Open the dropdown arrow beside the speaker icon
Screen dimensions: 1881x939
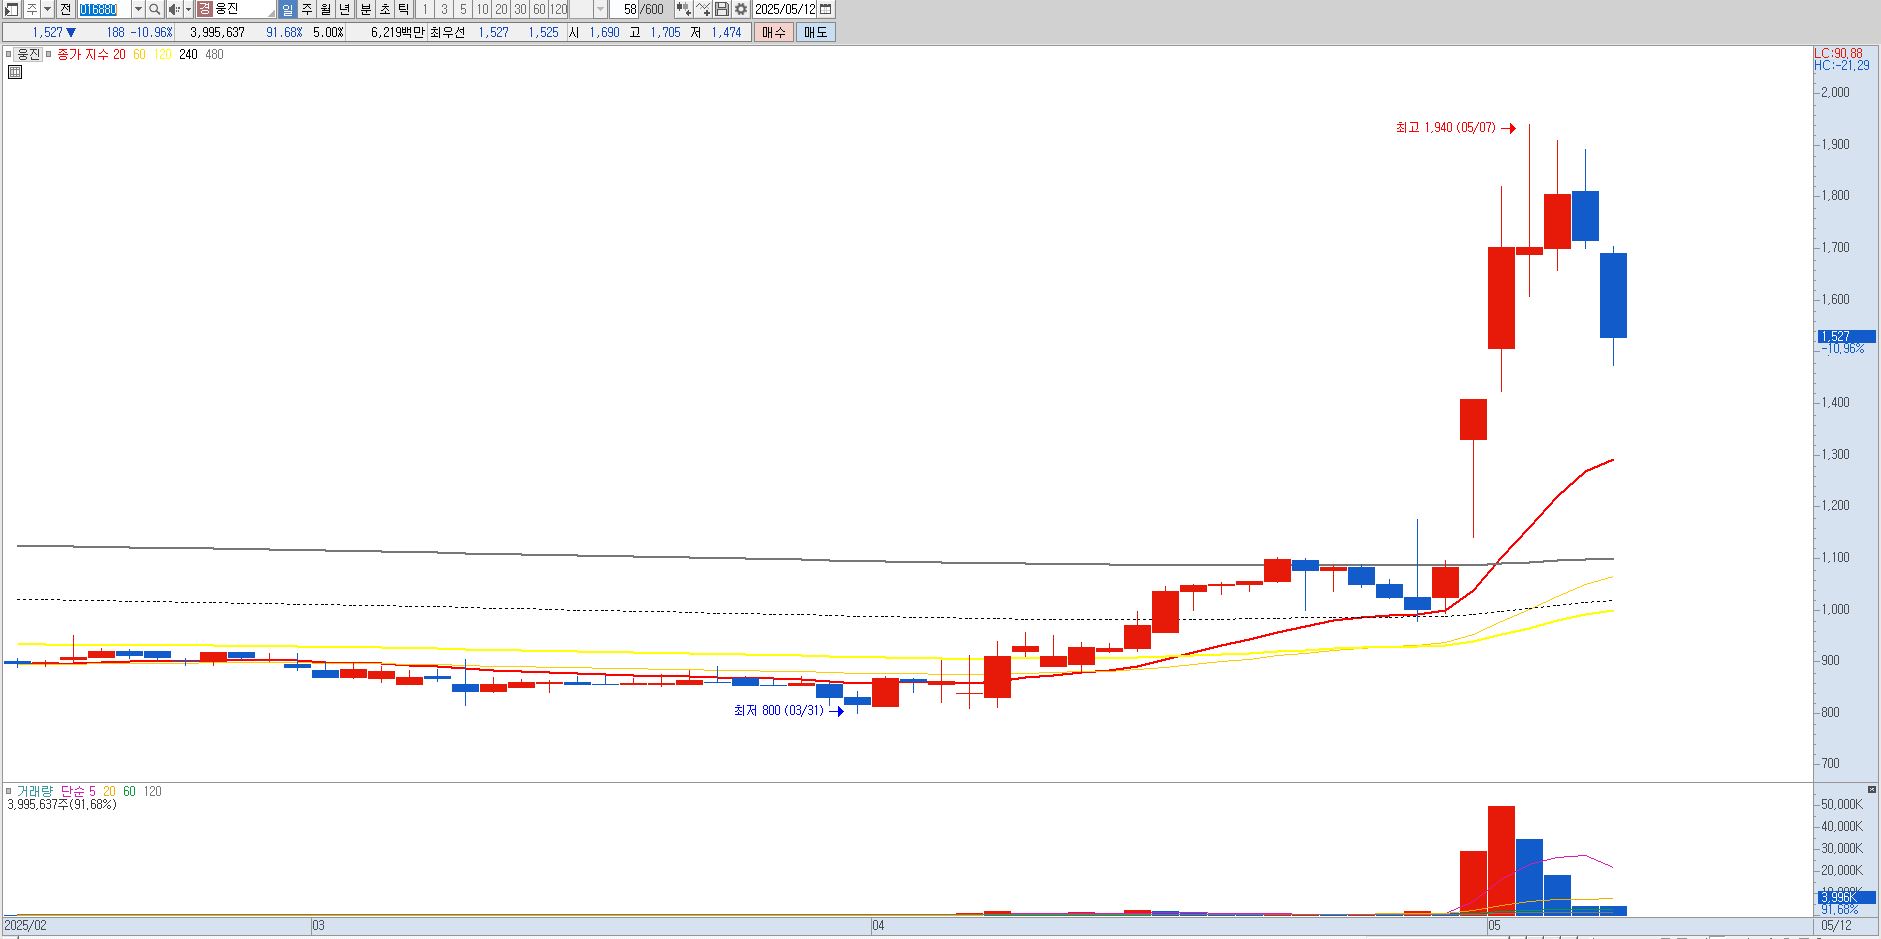(188, 9)
